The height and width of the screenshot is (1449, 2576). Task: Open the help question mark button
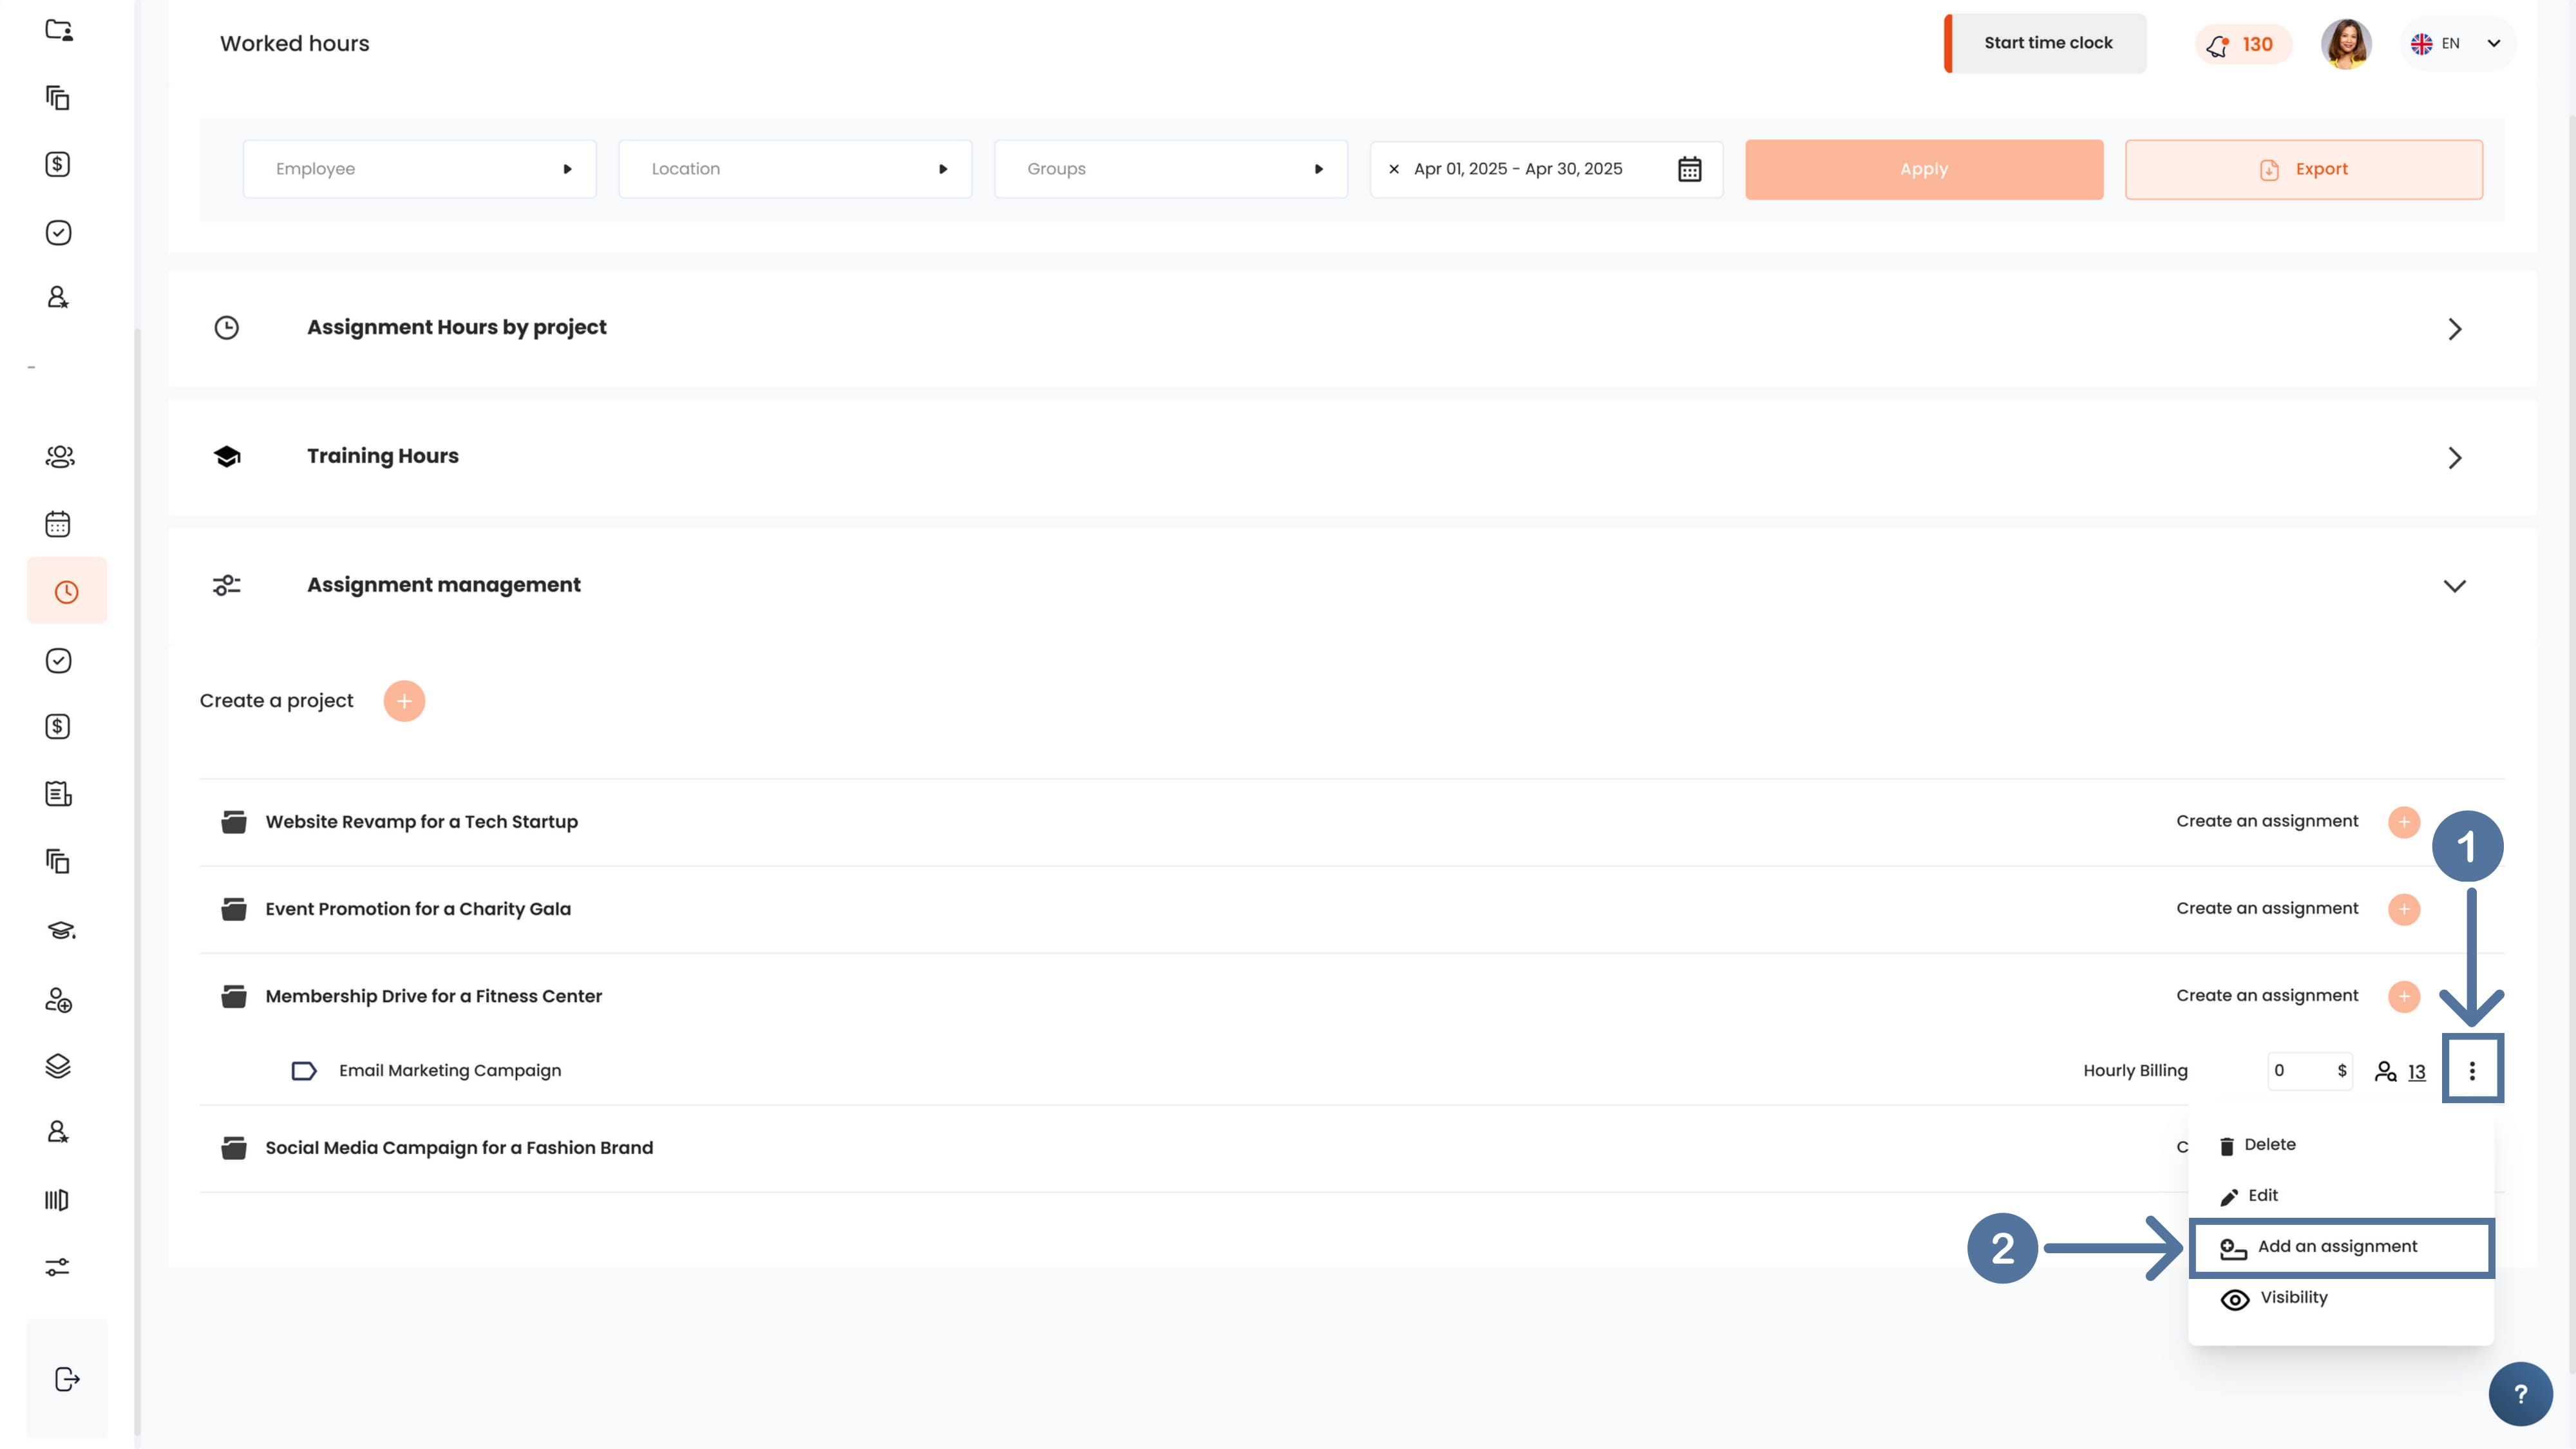2520,1394
